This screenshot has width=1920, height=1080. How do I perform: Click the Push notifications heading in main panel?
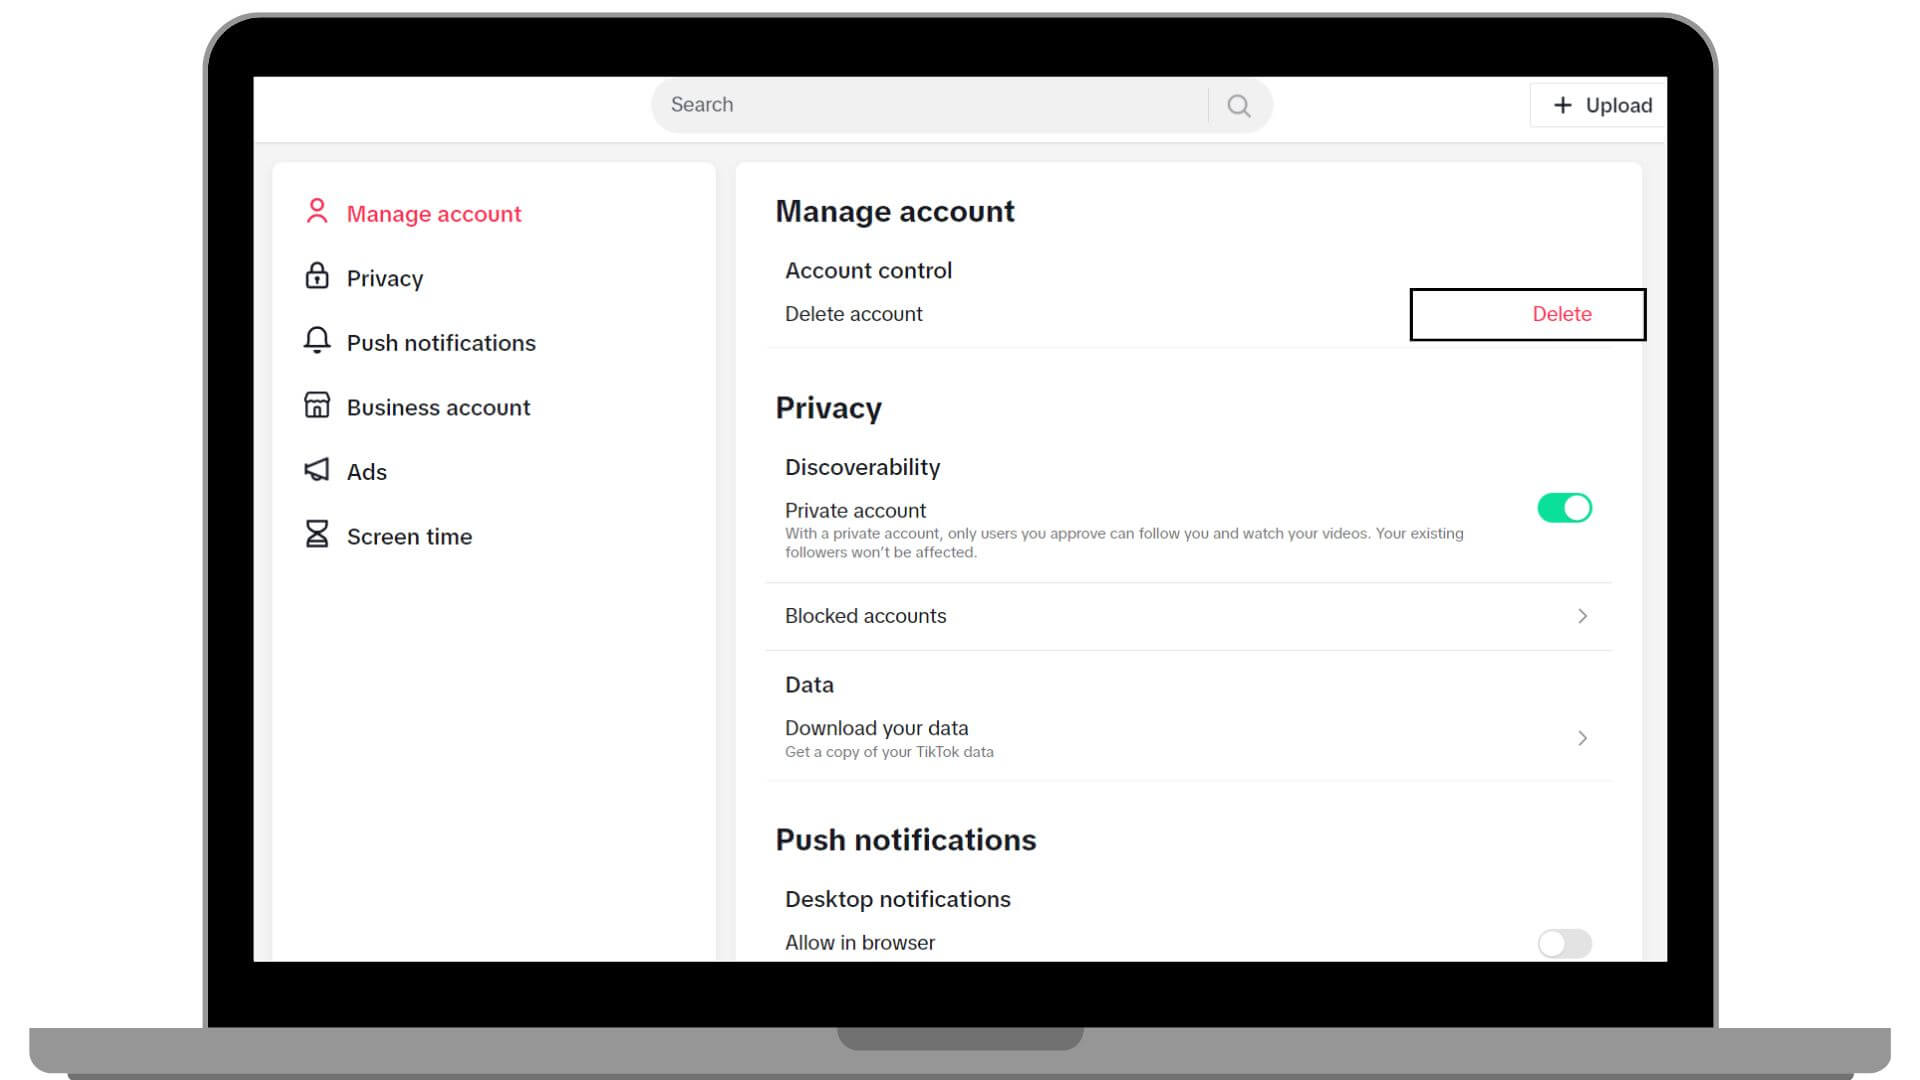tap(906, 840)
